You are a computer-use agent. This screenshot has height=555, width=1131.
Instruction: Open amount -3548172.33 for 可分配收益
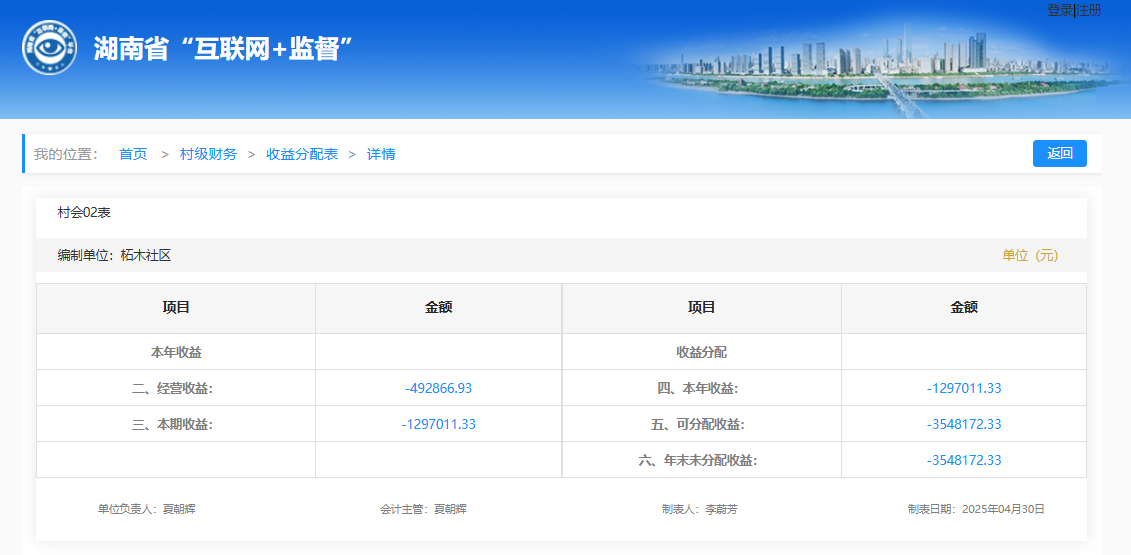tap(964, 424)
